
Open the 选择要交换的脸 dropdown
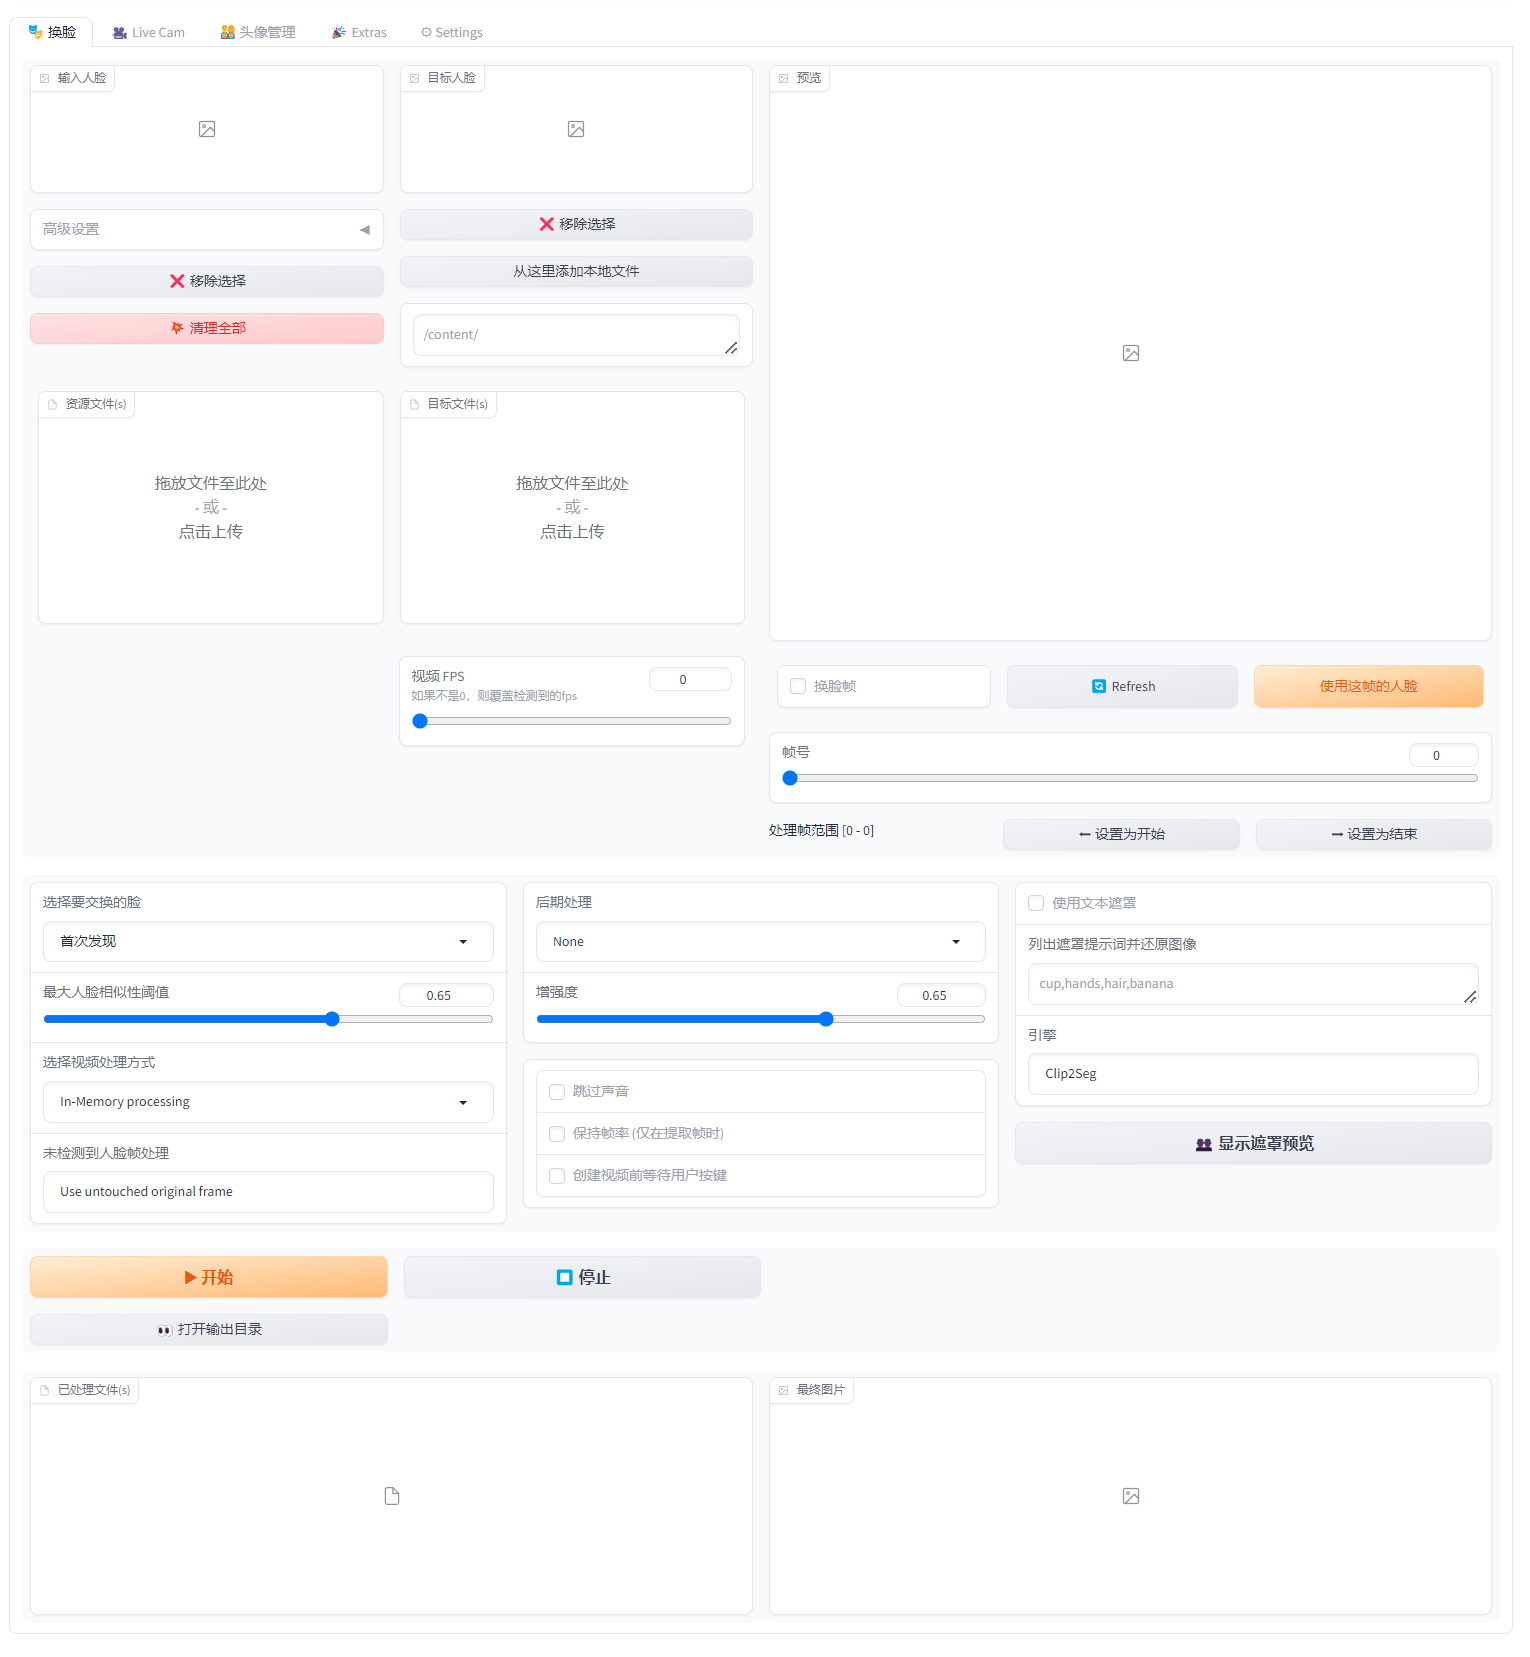[268, 942]
